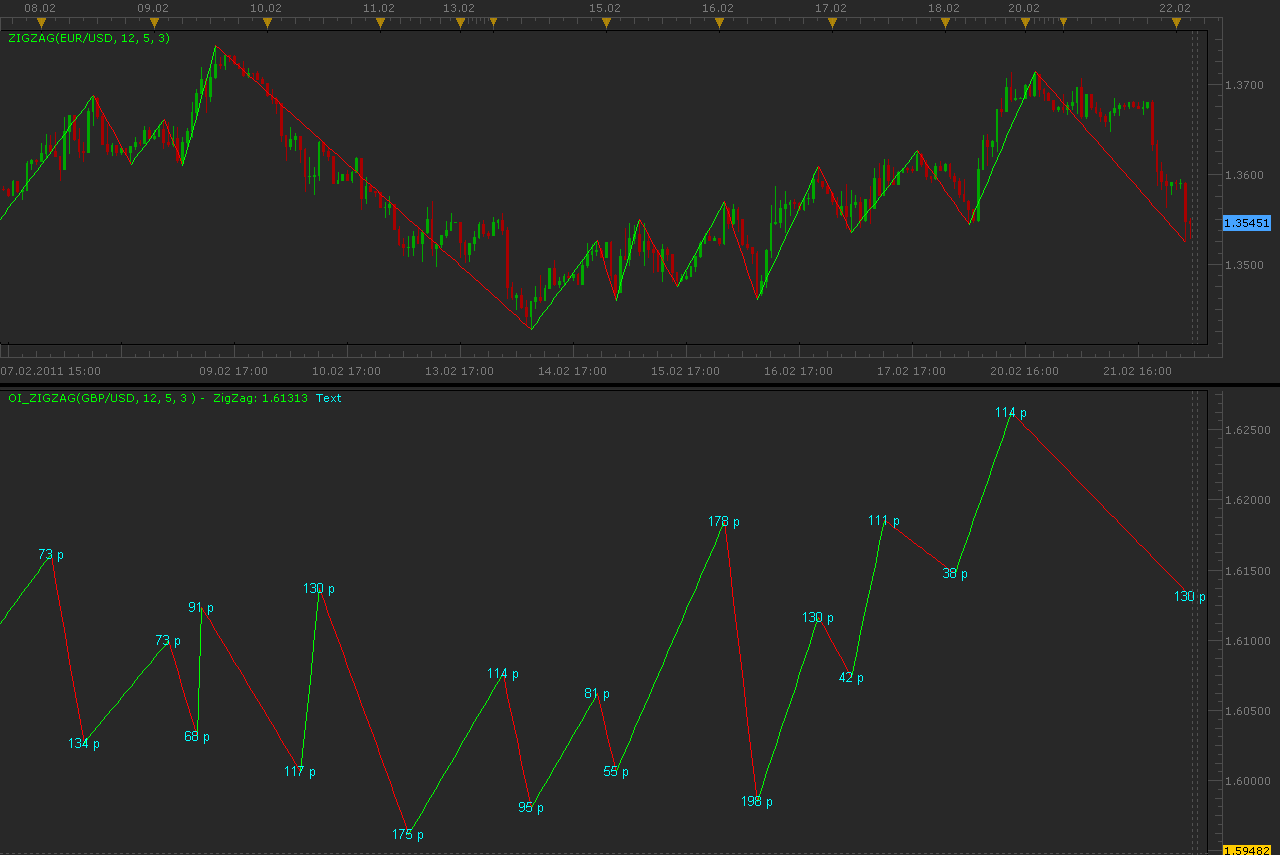Click the OI_ZIGZAG(GBP/USD, 12, 5, 3) indicator label
The width and height of the screenshot is (1280, 855).
[x=103, y=398]
